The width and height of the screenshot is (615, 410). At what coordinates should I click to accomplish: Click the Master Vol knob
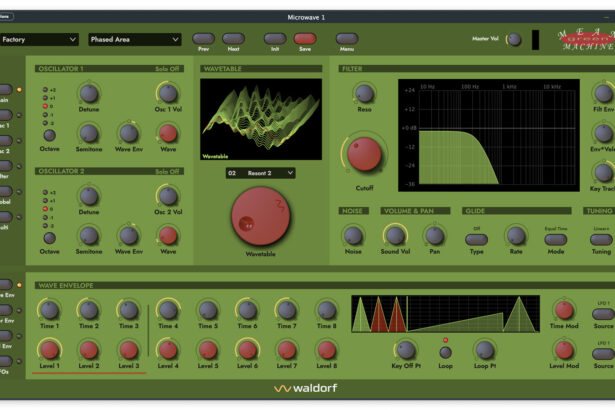click(514, 39)
